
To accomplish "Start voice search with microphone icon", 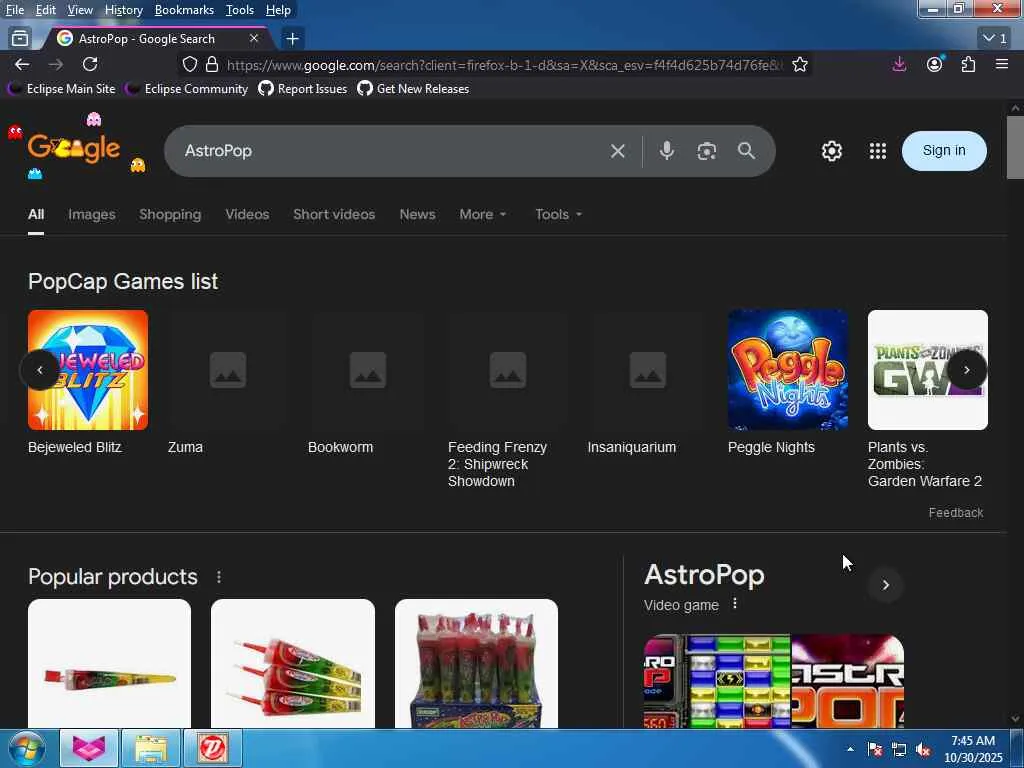I will [667, 151].
